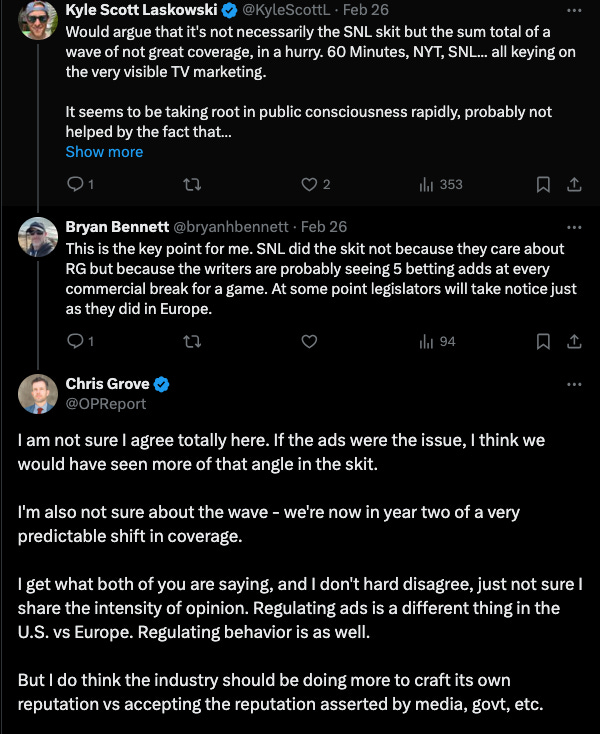The width and height of the screenshot is (600, 734).
Task: Open Bryan Bennett's profile via name
Action: pyautogui.click(x=117, y=227)
